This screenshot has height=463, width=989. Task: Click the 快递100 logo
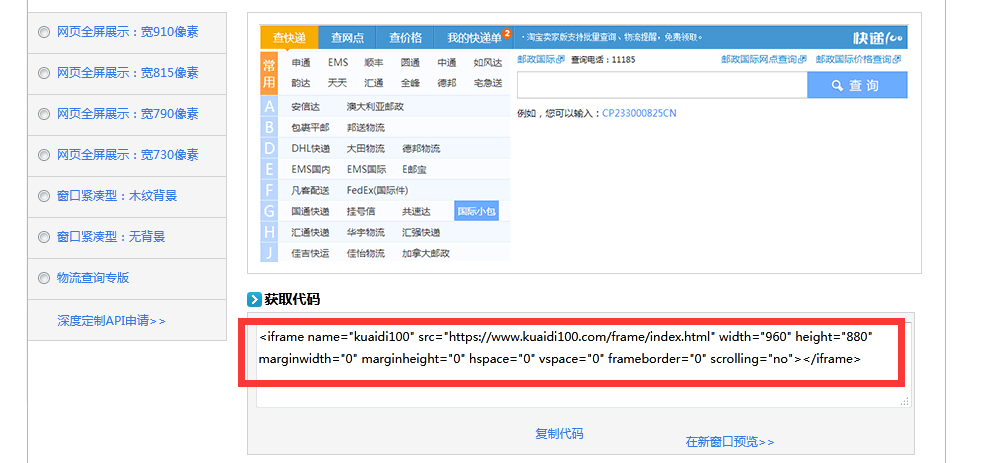point(877,38)
